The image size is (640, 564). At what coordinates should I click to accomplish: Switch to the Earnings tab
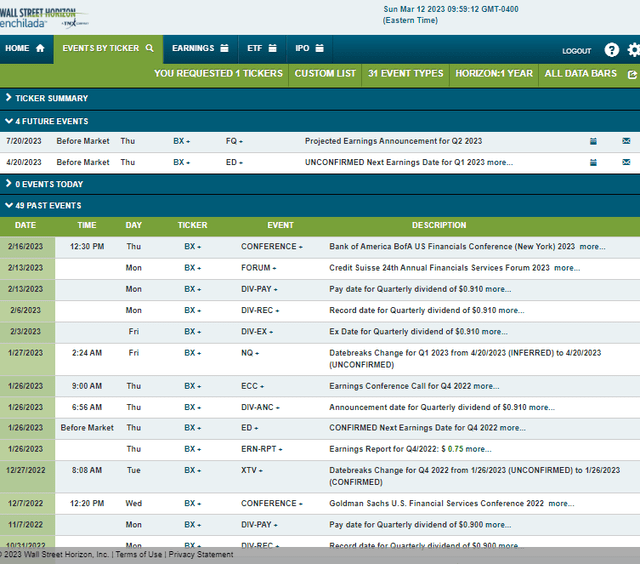pos(200,47)
